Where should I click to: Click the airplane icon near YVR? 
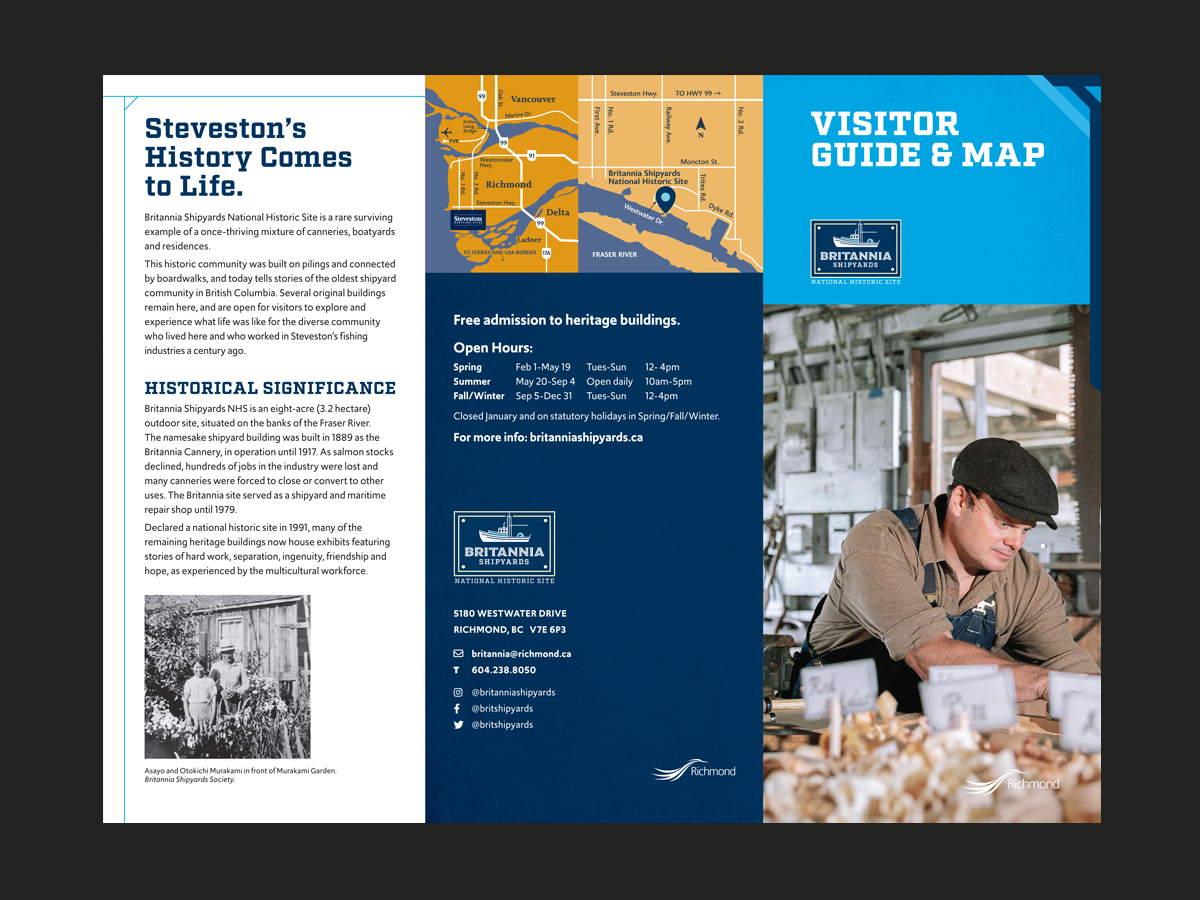pos(446,132)
